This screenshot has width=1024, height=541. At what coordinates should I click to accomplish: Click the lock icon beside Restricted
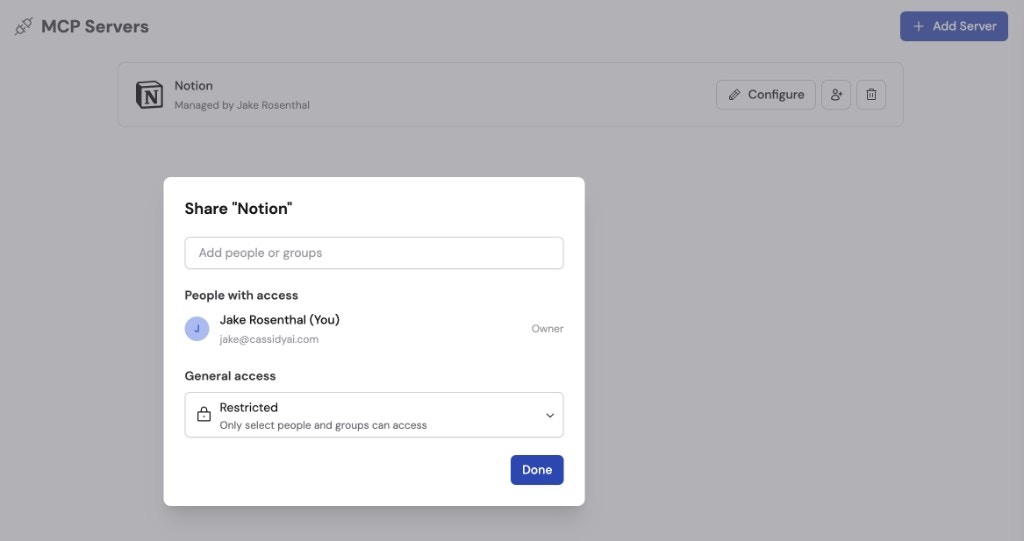coord(204,414)
